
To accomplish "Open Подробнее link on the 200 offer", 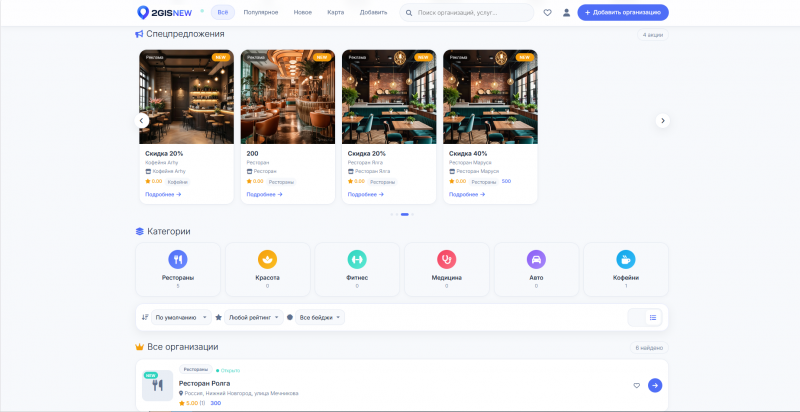I will click(264, 194).
